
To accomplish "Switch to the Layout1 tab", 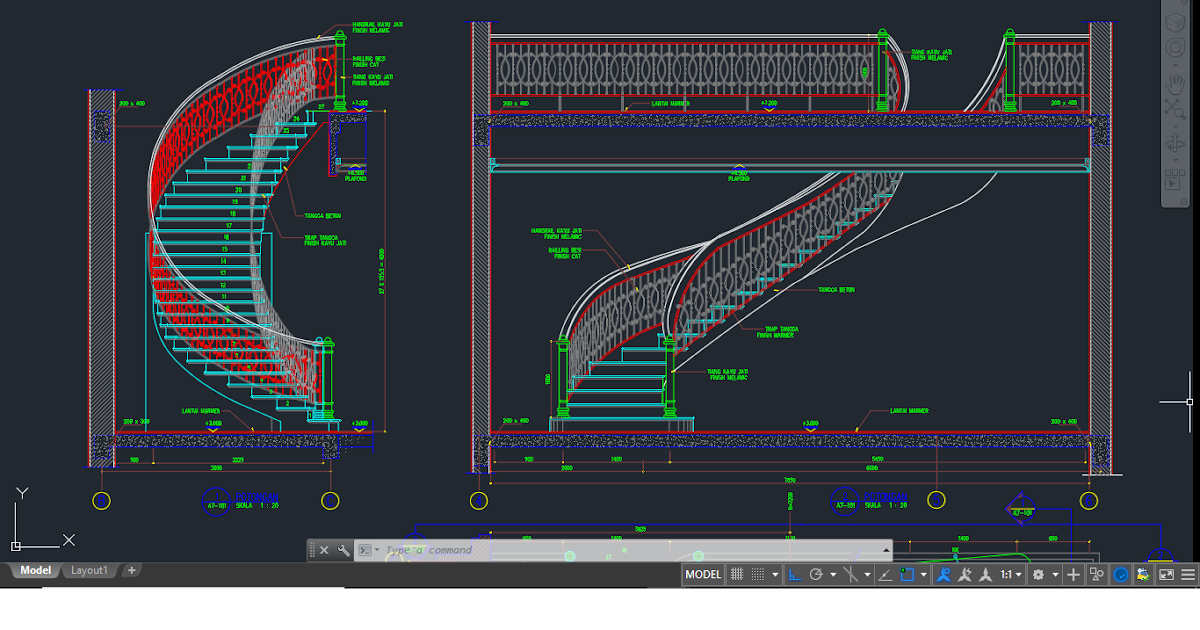I will tap(90, 570).
